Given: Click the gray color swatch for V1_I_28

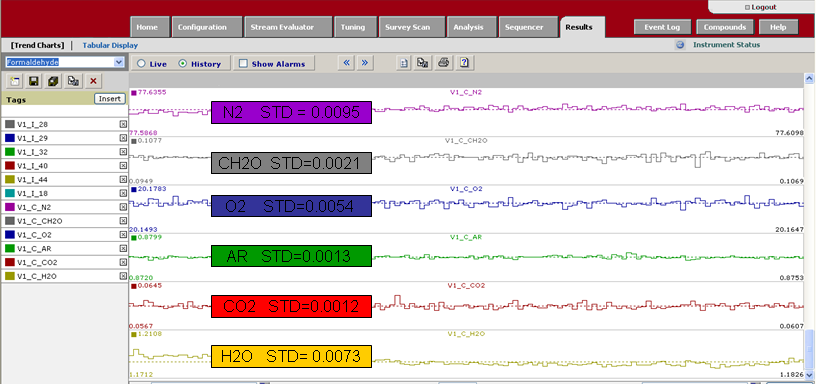Looking at the screenshot, I should [x=9, y=124].
